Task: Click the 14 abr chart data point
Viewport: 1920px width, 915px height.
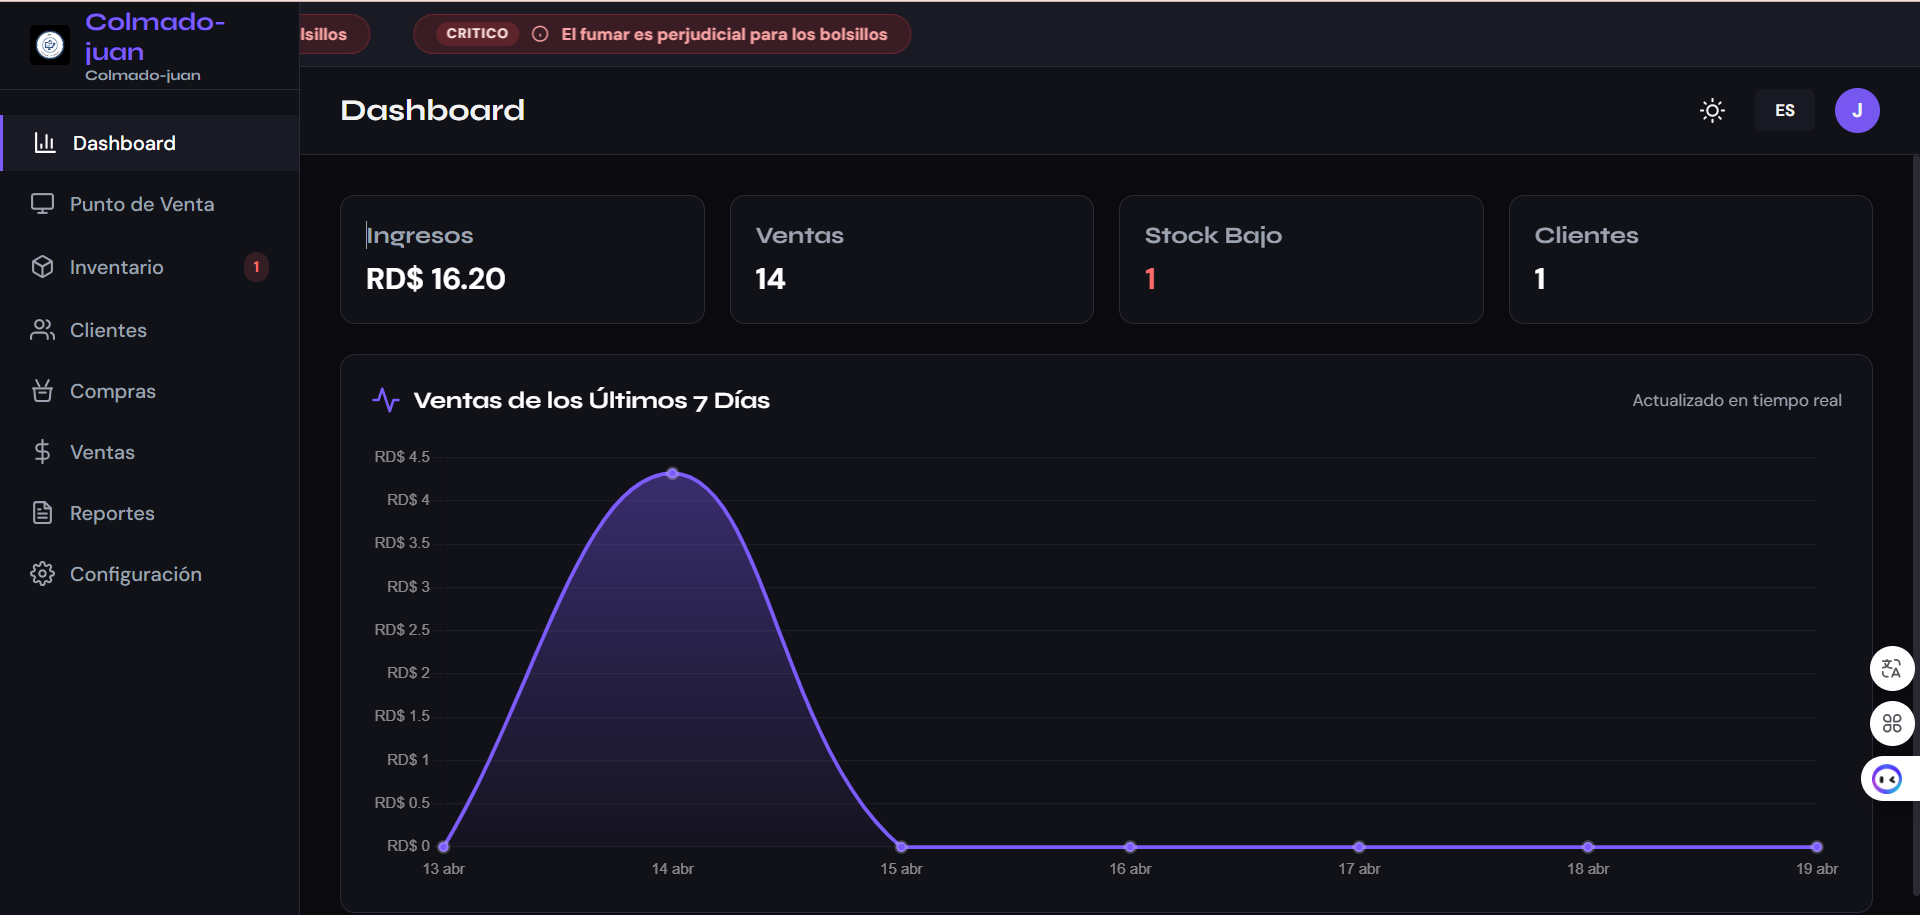Action: 671,473
